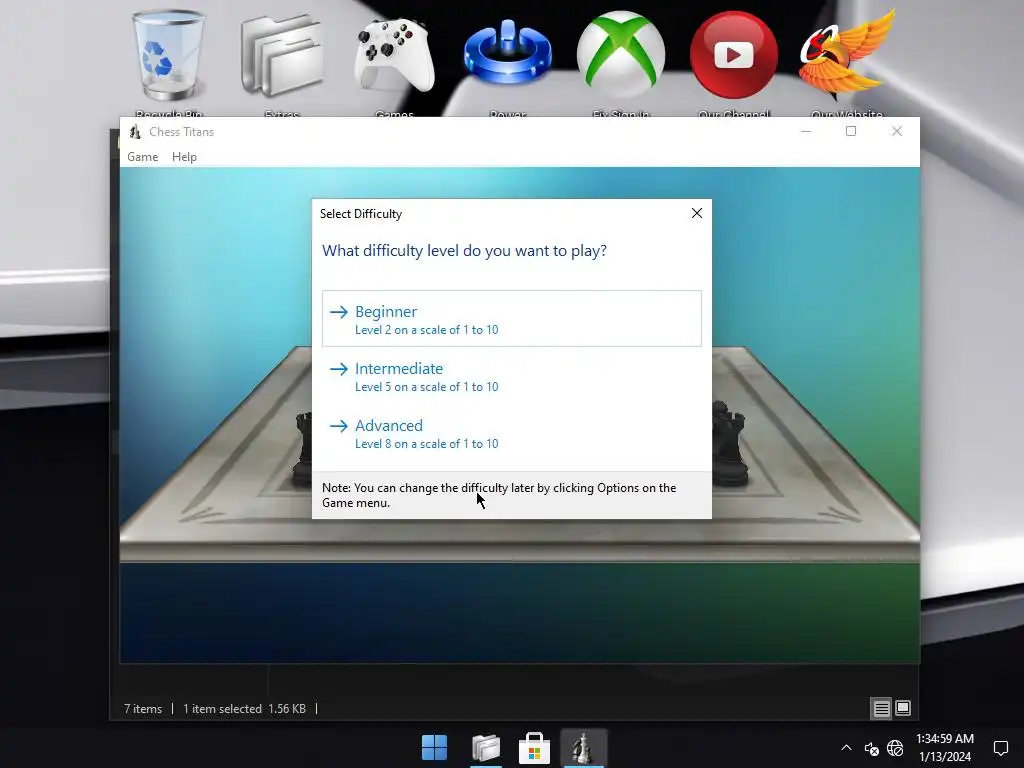Switch Explorer window to large icons view

point(903,709)
